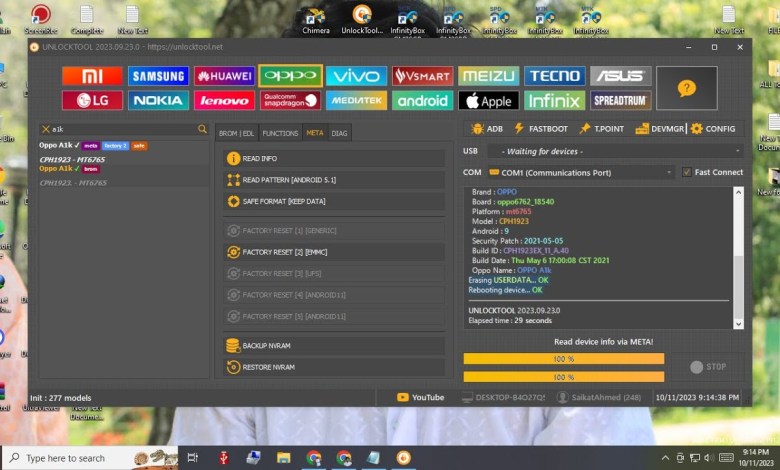Click the lower 100% progress bar

pyautogui.click(x=564, y=377)
